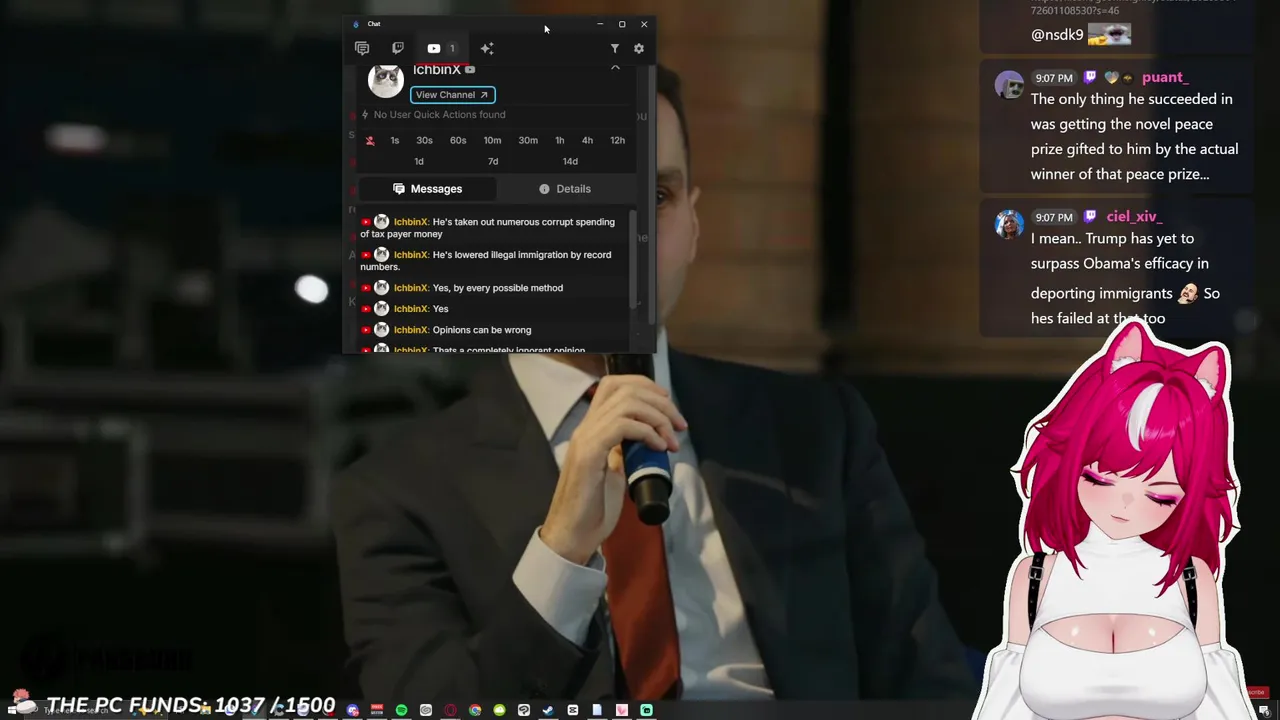Open chat settings gear
This screenshot has width=1280, height=720.
coord(639,48)
